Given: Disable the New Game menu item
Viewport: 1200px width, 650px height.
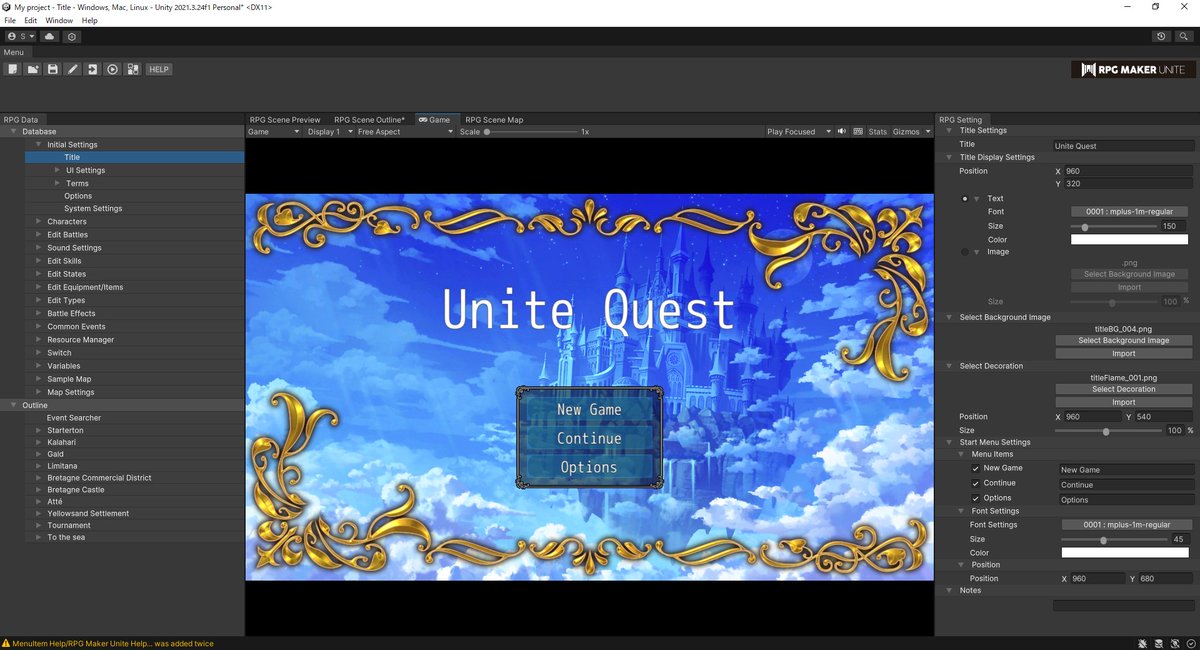Looking at the screenshot, I should point(974,468).
